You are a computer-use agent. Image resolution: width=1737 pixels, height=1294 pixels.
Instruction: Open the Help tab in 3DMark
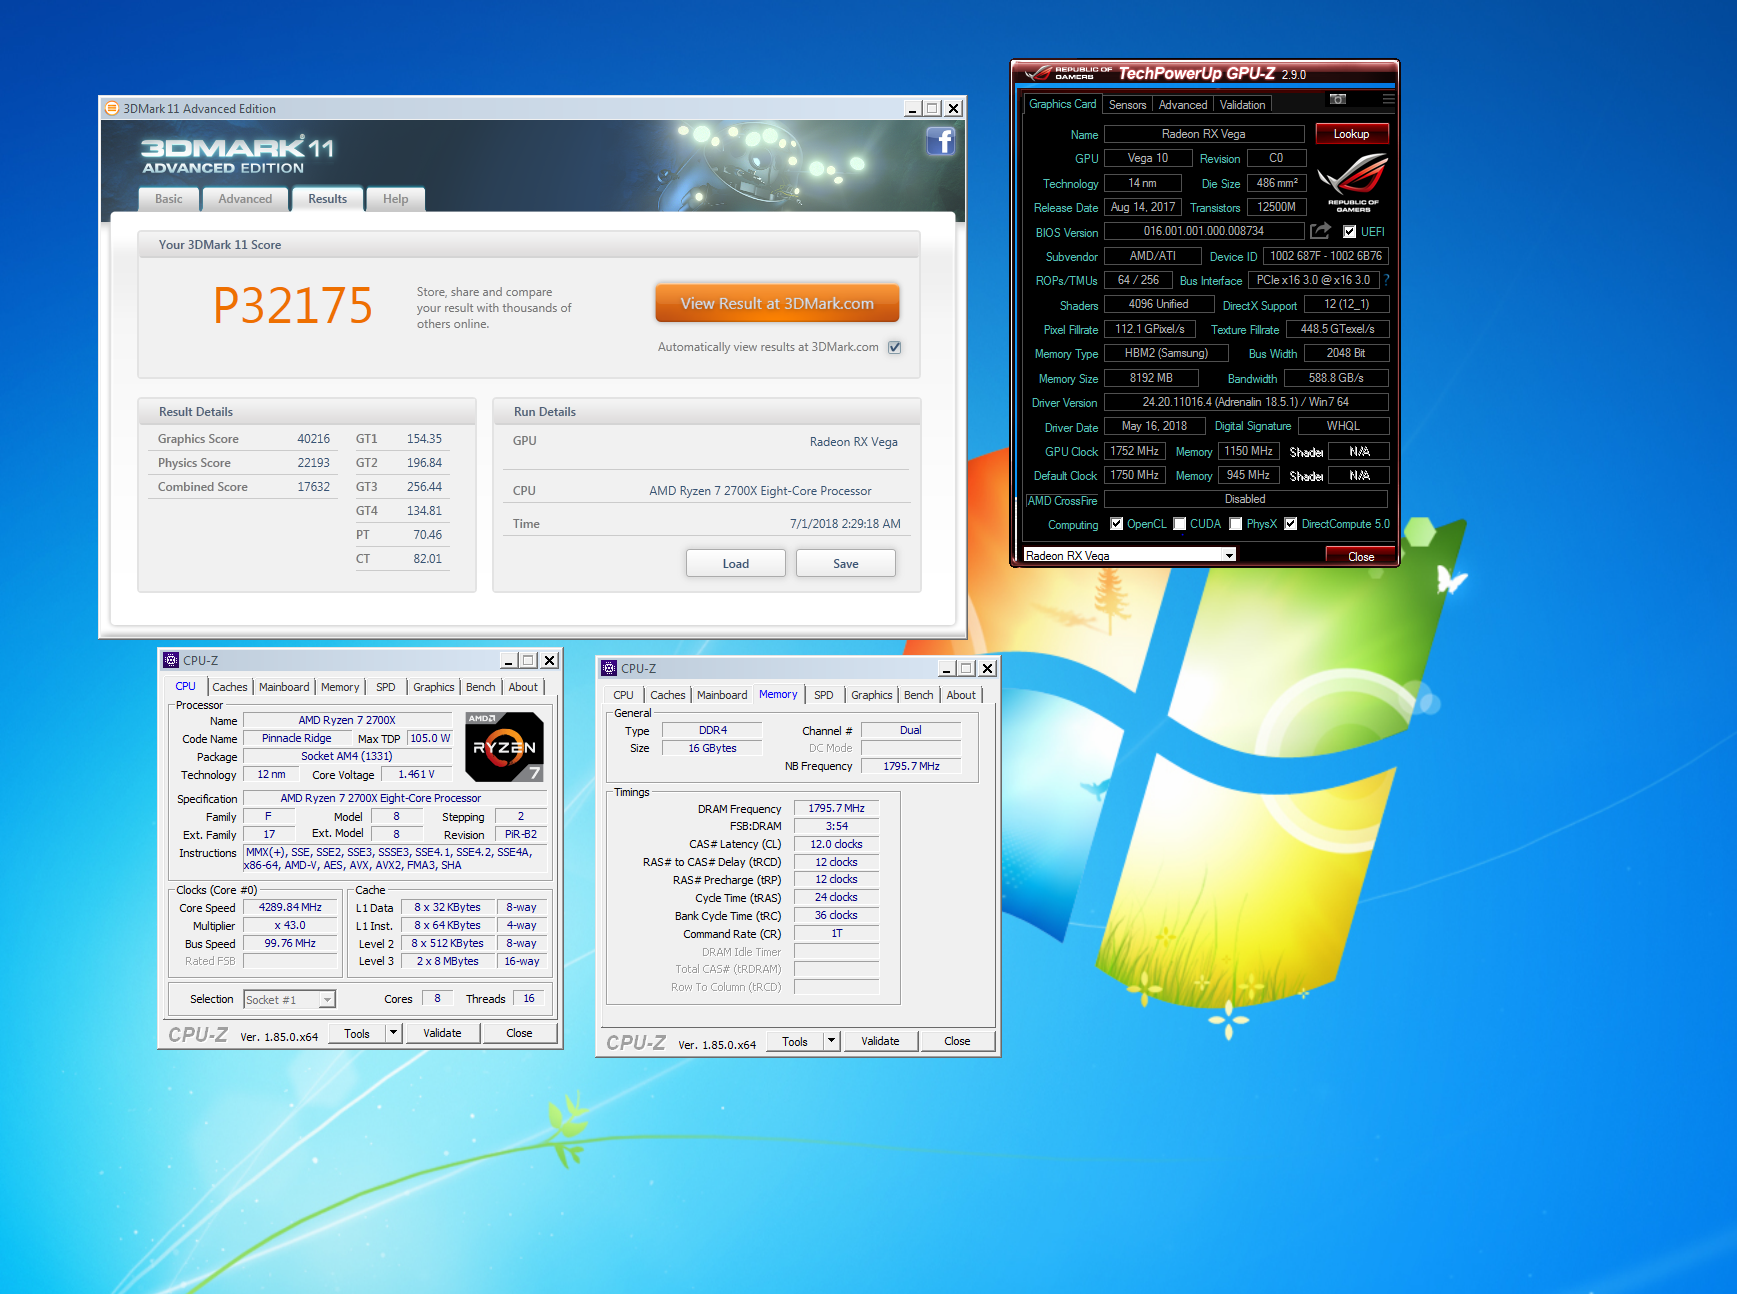point(395,199)
